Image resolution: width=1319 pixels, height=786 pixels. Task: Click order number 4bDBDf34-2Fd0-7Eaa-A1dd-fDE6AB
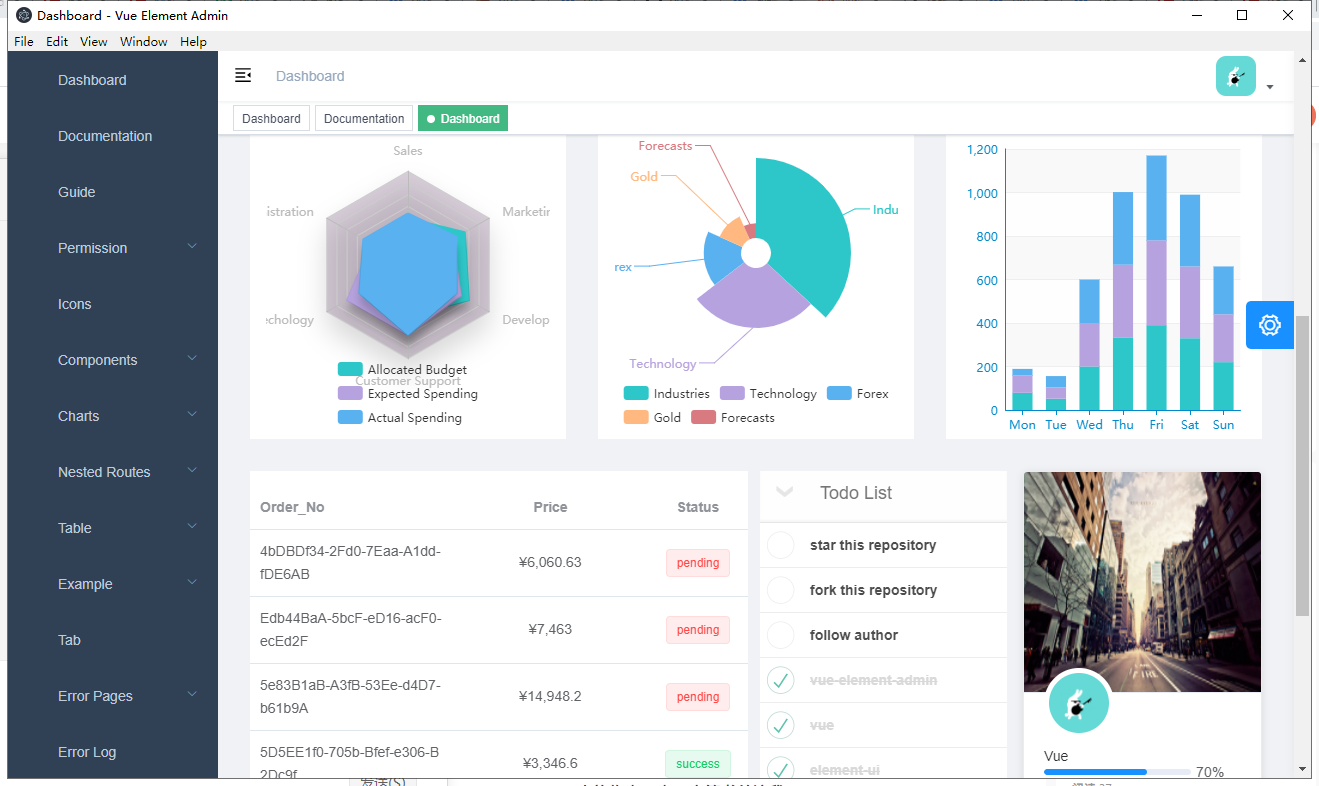[350, 563]
